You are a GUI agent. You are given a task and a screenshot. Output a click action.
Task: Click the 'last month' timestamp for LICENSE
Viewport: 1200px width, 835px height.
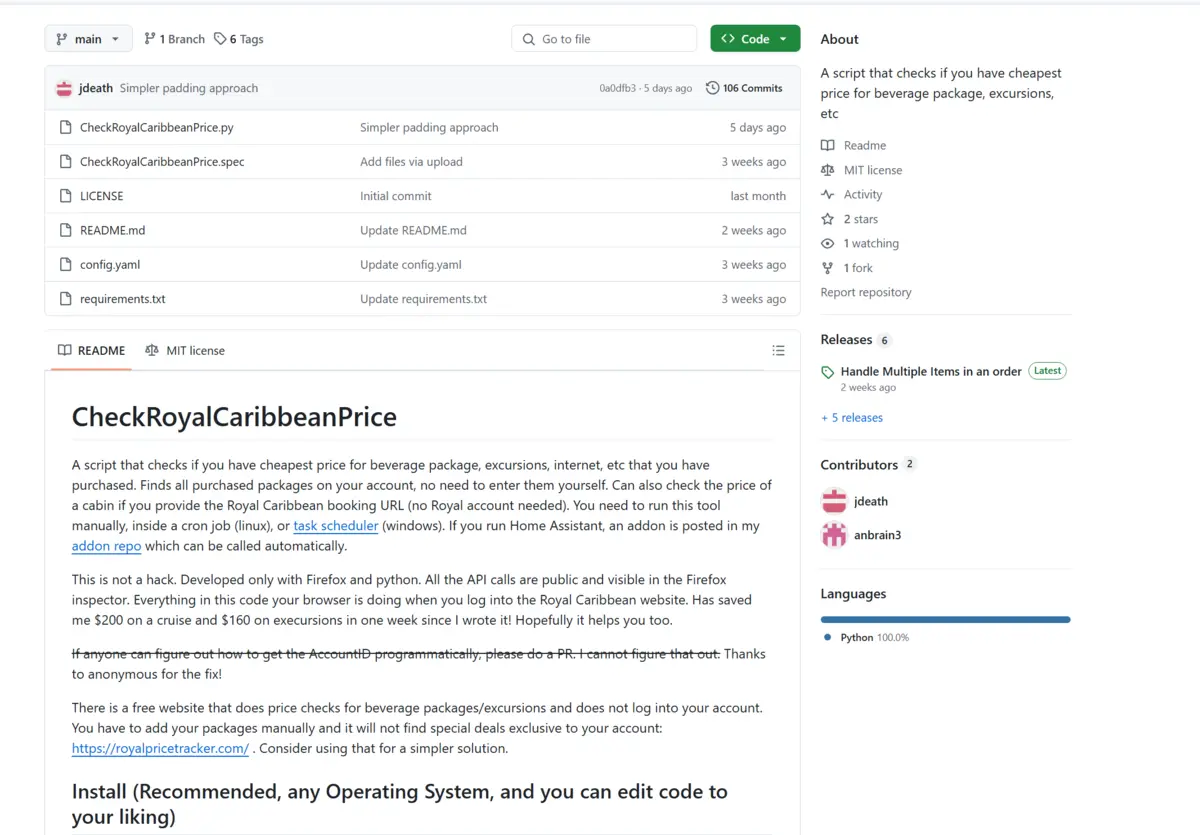758,196
